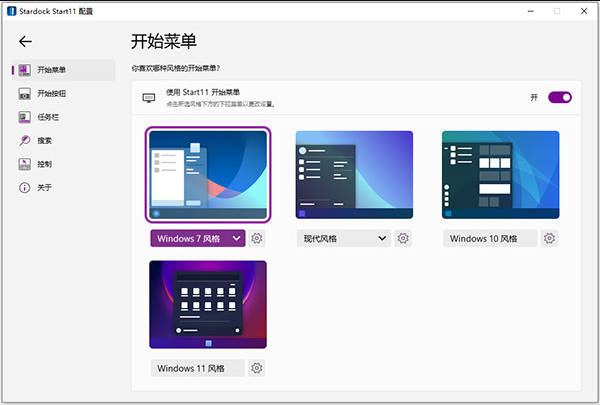Toggle the Start11 start menu switch
The height and width of the screenshot is (405, 600).
[560, 97]
